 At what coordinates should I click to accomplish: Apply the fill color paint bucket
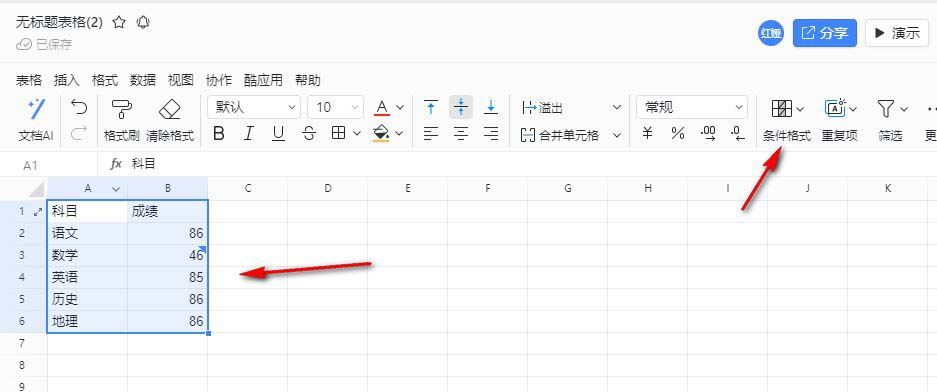tap(381, 133)
